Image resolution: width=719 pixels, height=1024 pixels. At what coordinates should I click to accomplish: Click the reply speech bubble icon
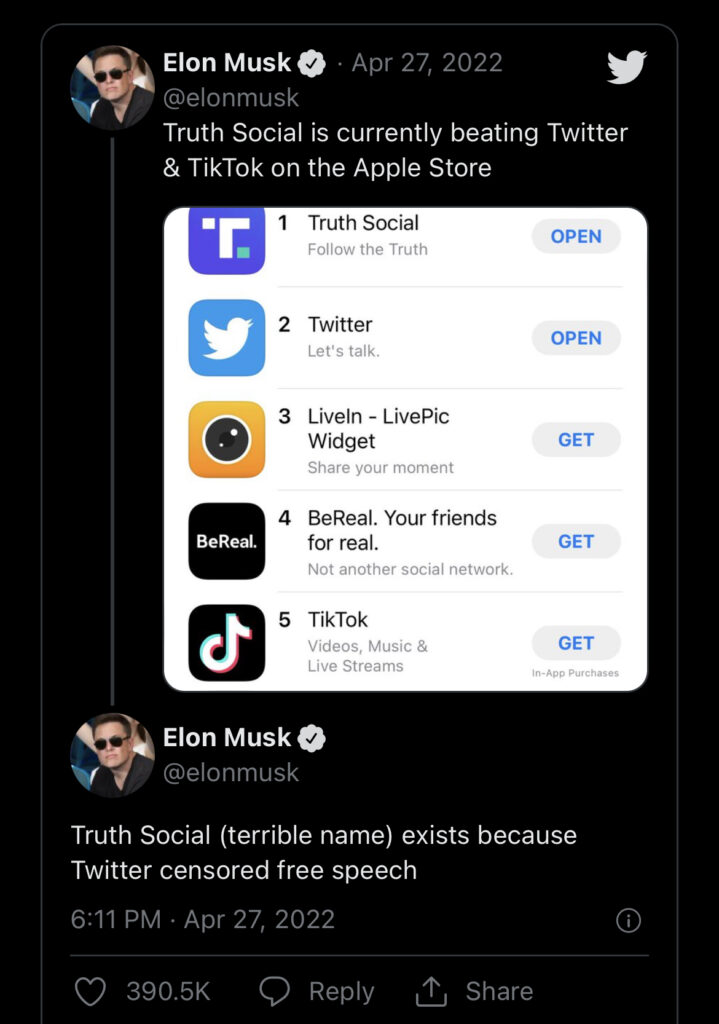click(x=274, y=991)
